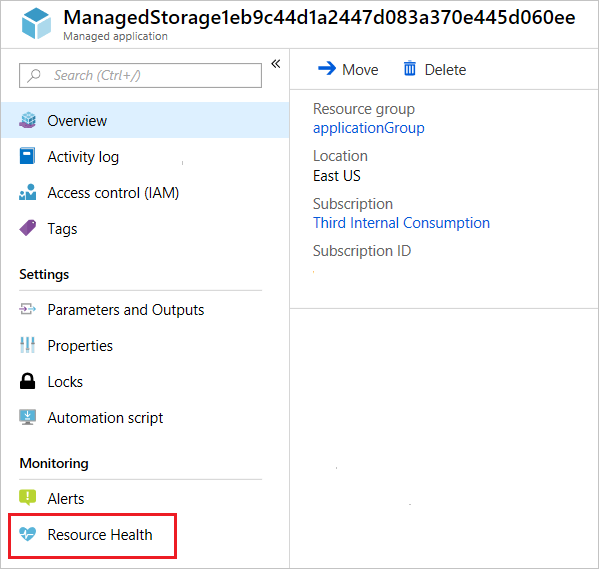This screenshot has width=599, height=569.
Task: Click the green Alerts icon
Action: (28, 498)
